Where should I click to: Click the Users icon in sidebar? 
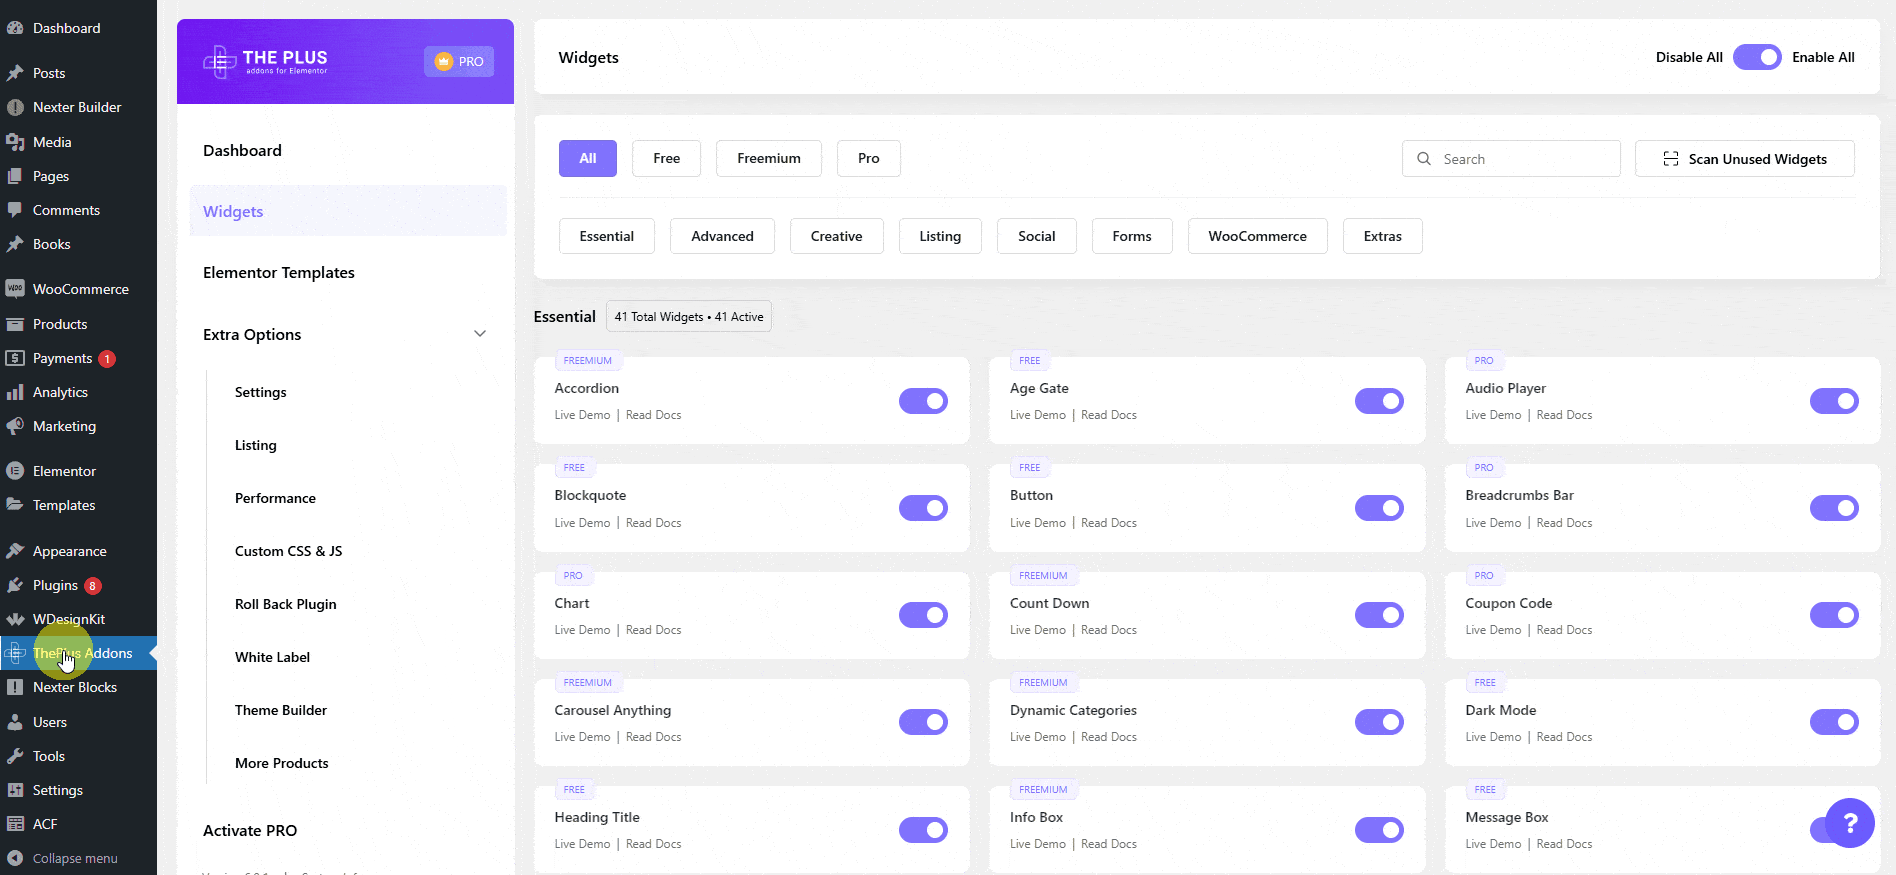(x=15, y=722)
